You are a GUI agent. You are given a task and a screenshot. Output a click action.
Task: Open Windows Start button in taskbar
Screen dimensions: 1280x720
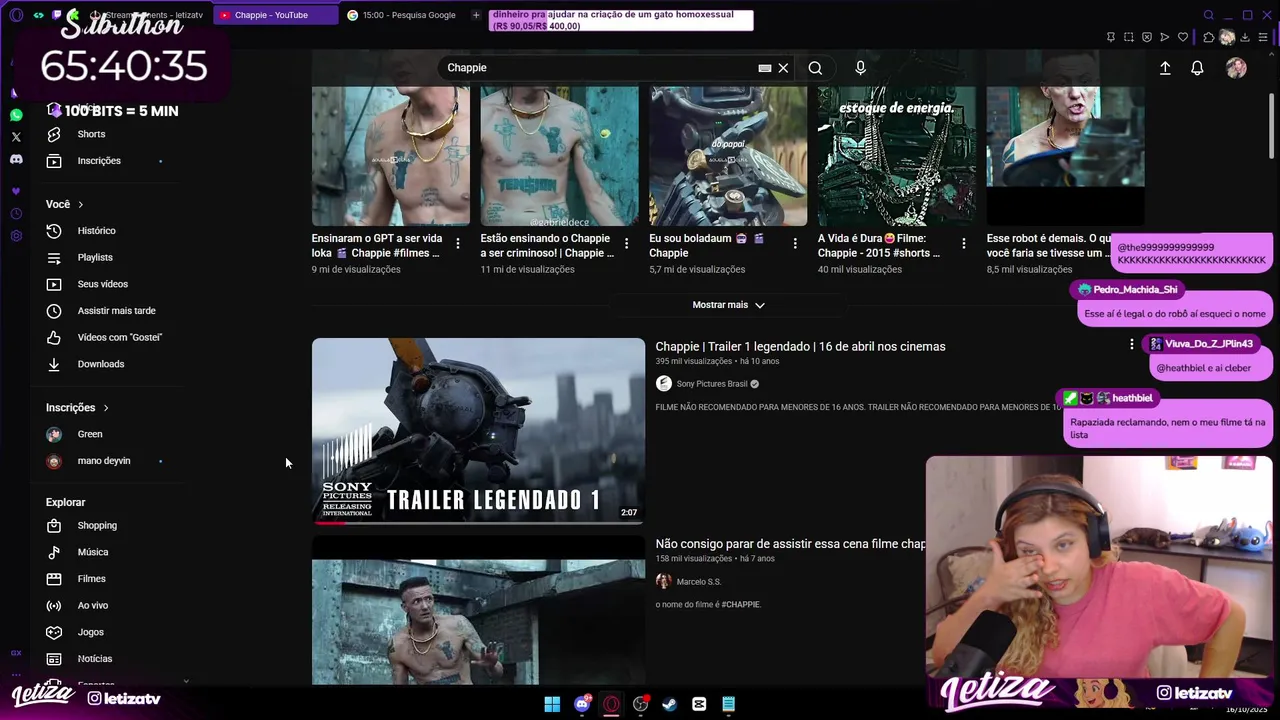coord(552,704)
